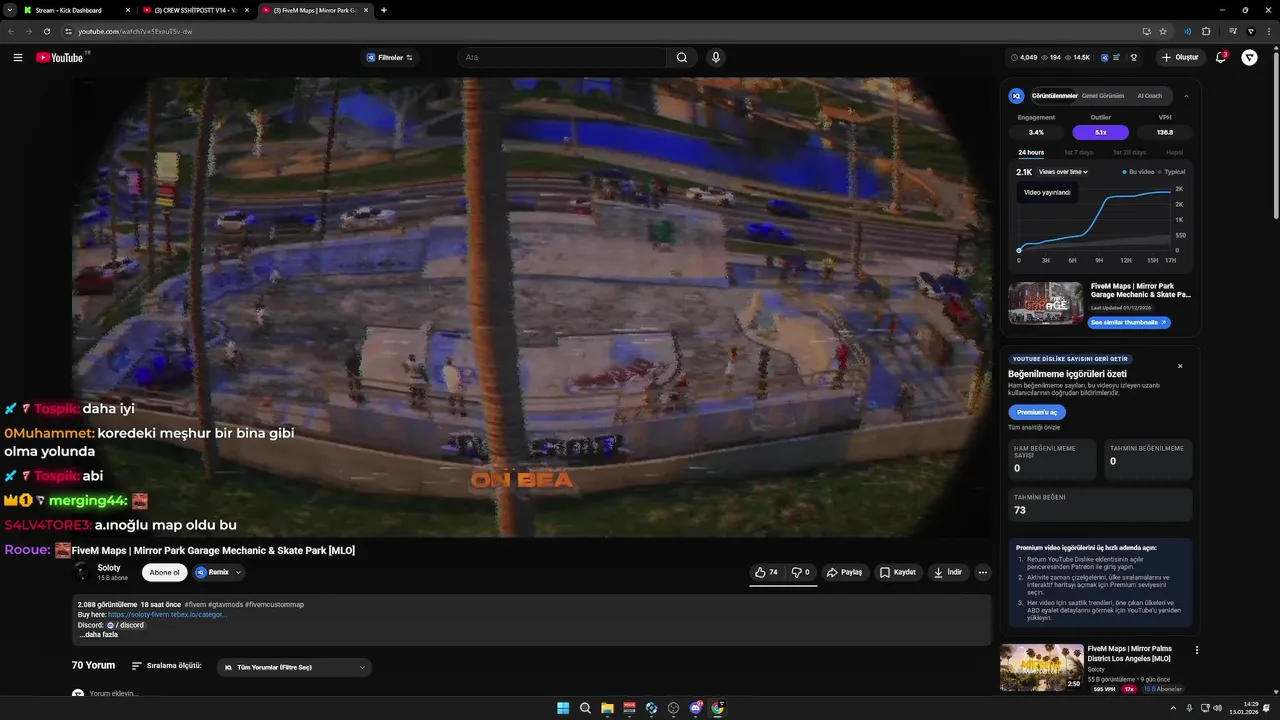Open Discord from the taskbar

(x=696, y=708)
